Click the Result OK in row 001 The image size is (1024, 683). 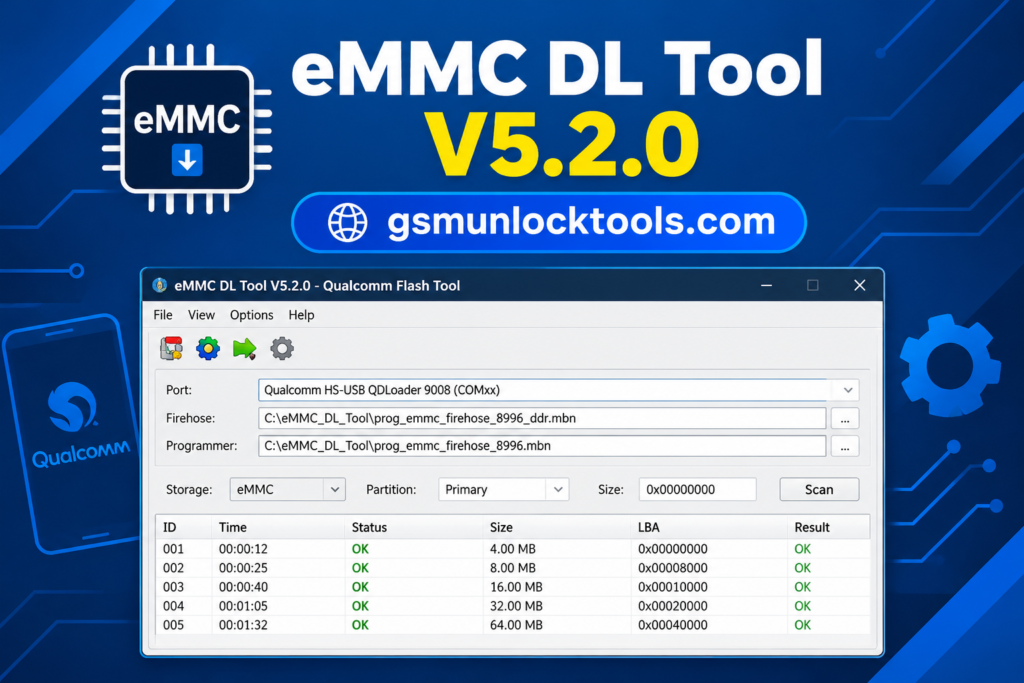coord(802,548)
